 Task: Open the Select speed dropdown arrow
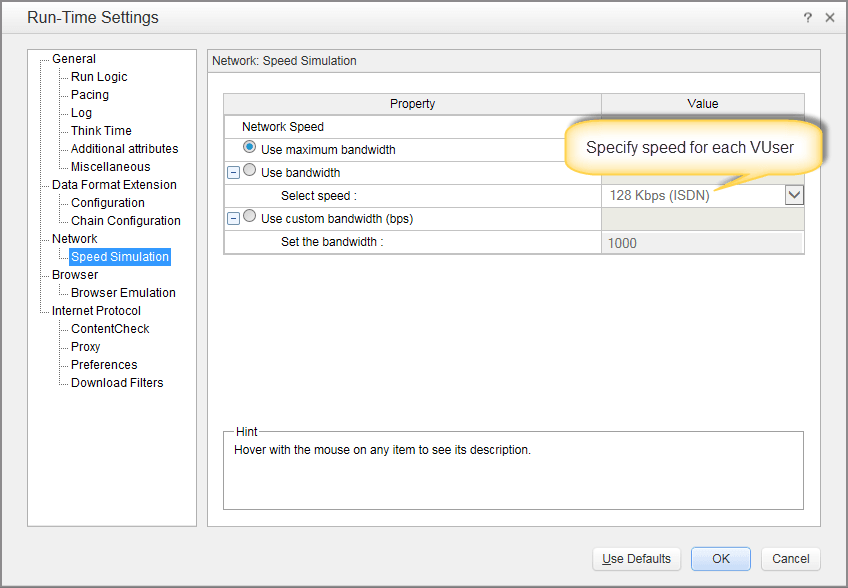click(x=794, y=195)
